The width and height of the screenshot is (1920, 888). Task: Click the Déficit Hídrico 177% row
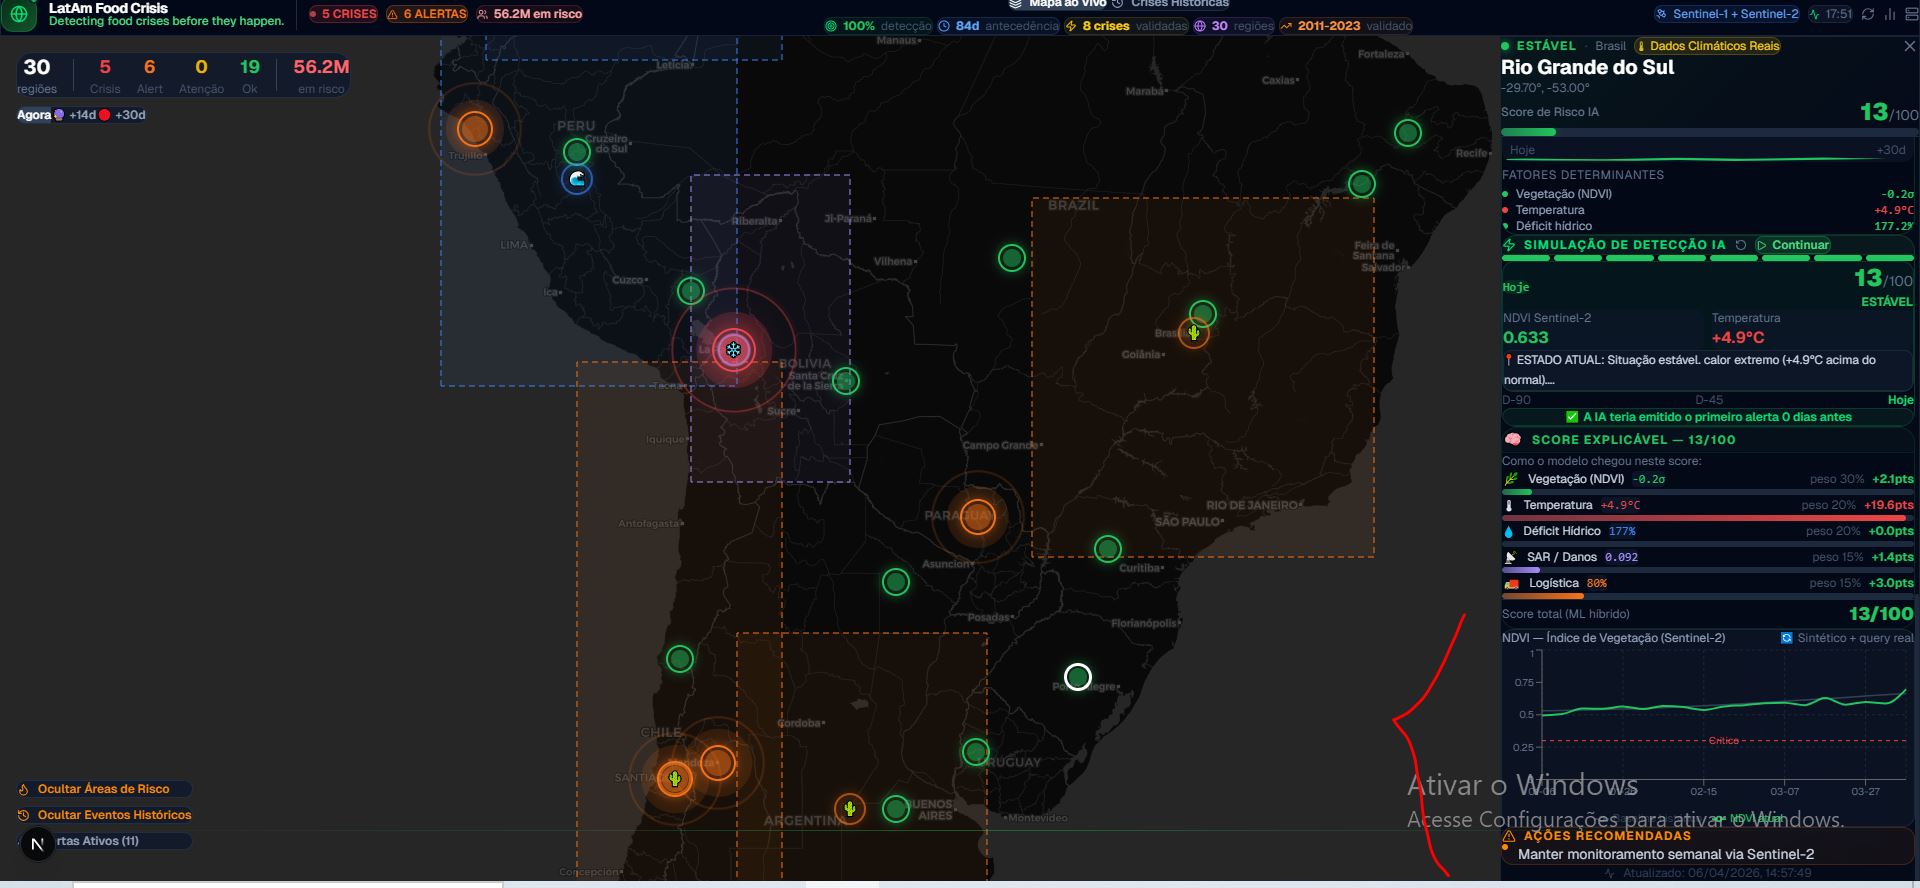tap(1708, 531)
